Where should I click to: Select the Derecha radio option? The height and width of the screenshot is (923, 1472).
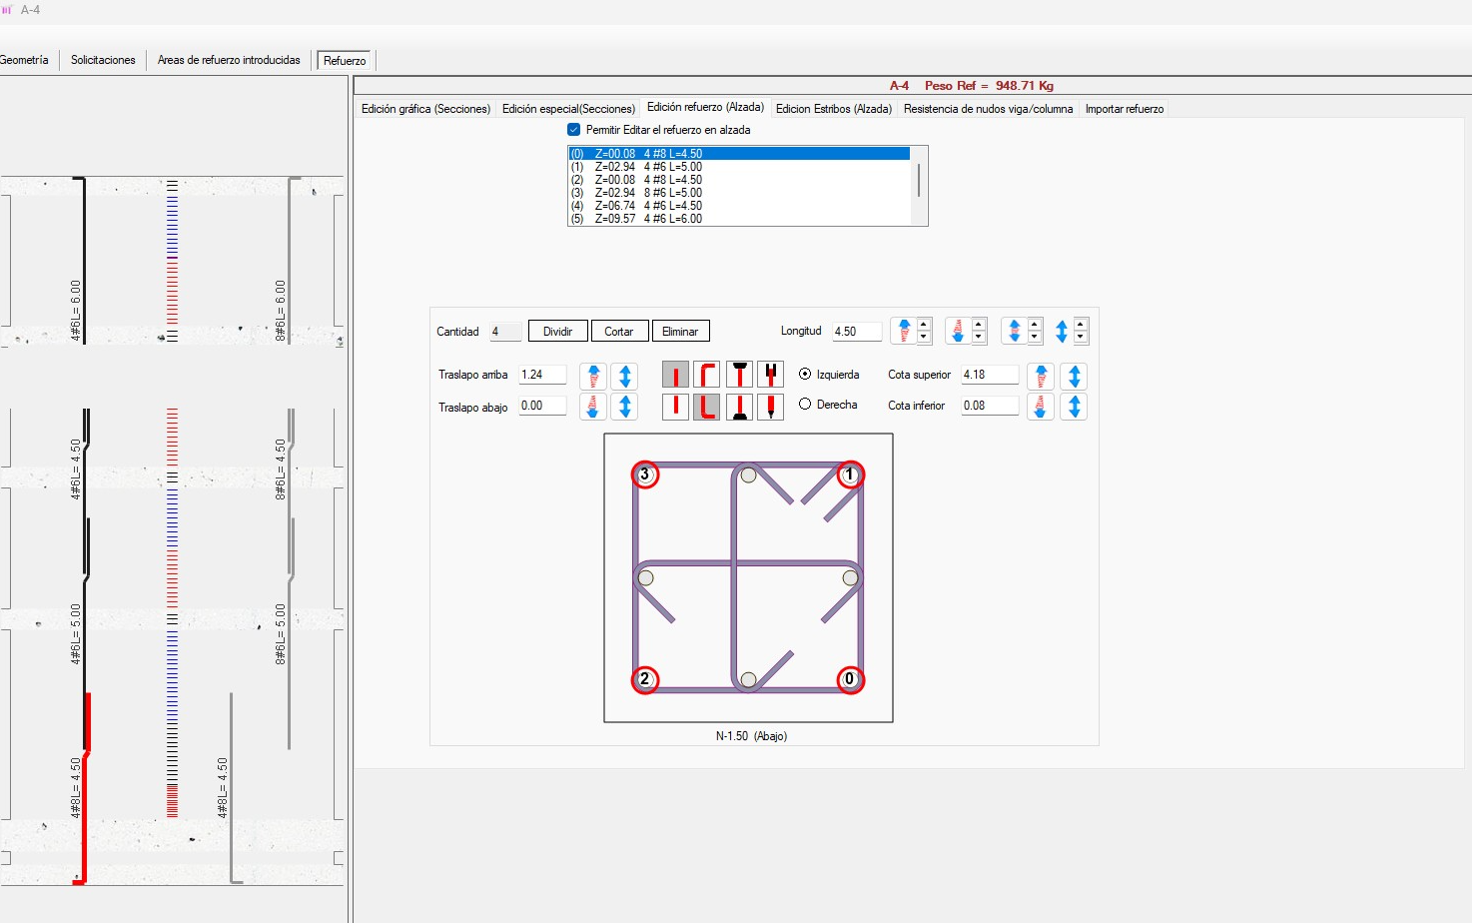(x=805, y=405)
